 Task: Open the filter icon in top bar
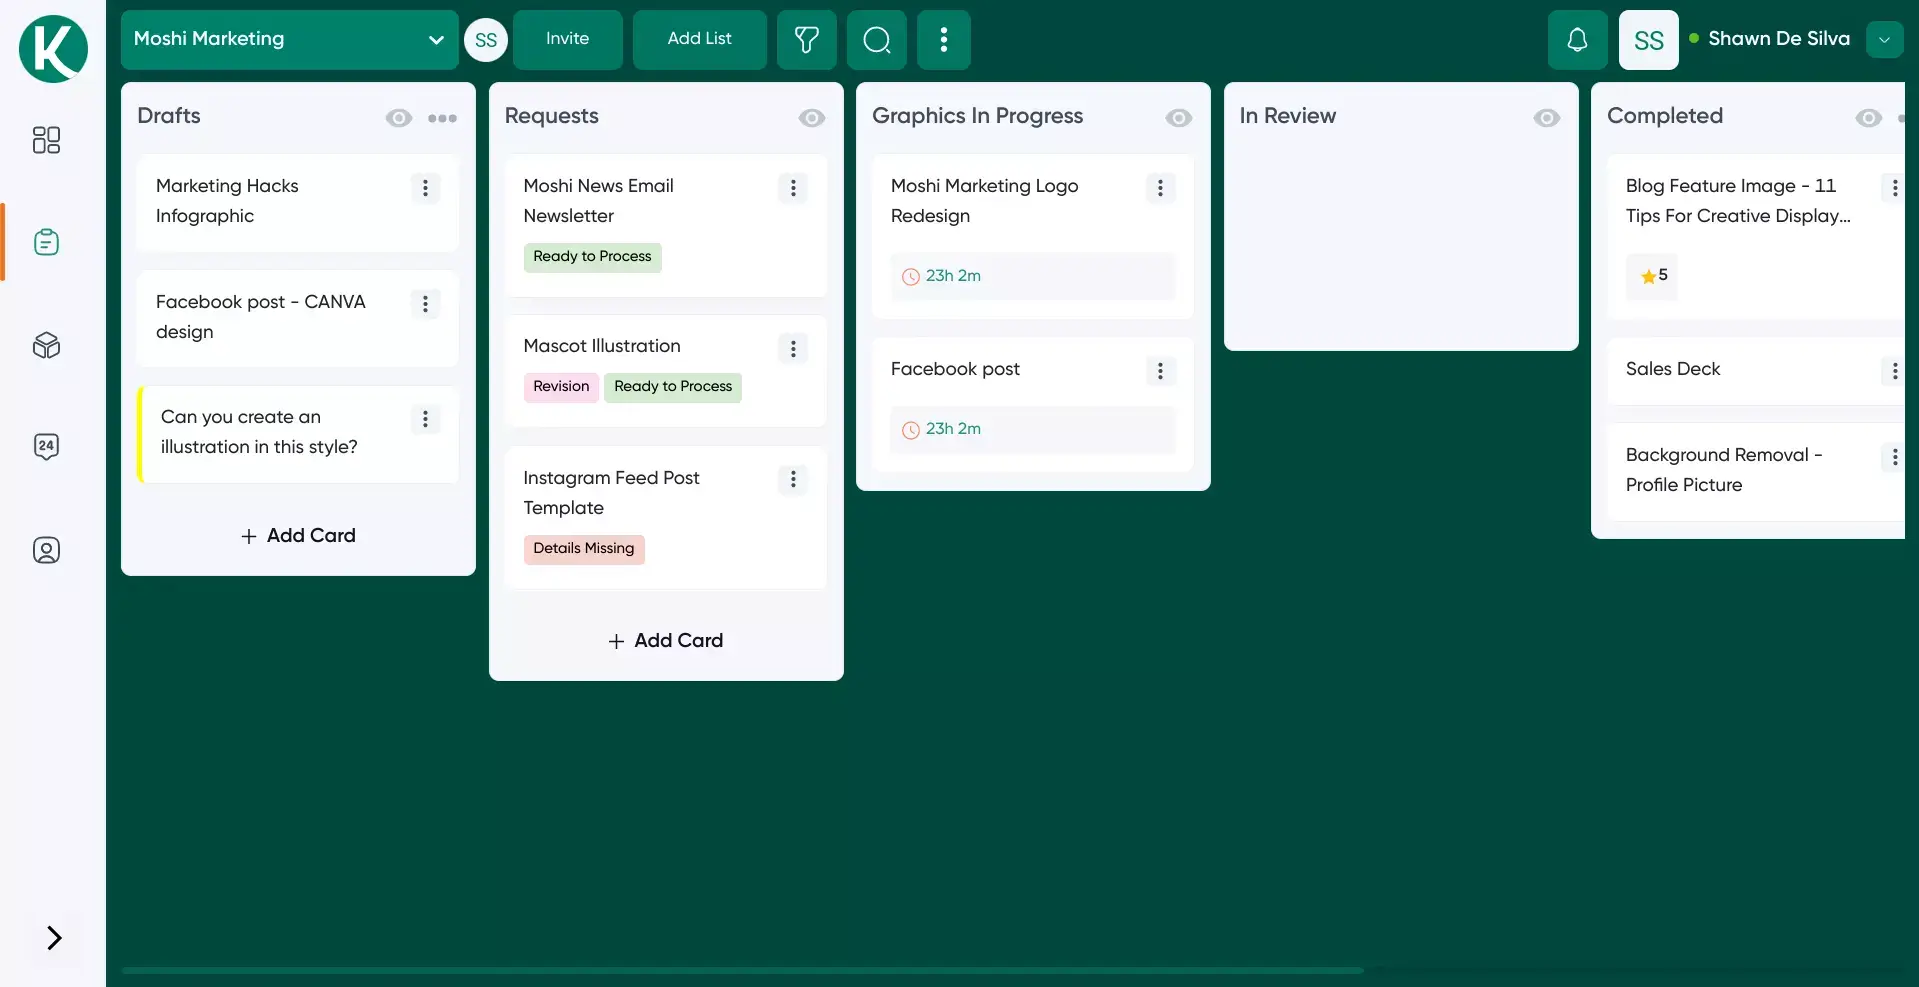point(806,40)
